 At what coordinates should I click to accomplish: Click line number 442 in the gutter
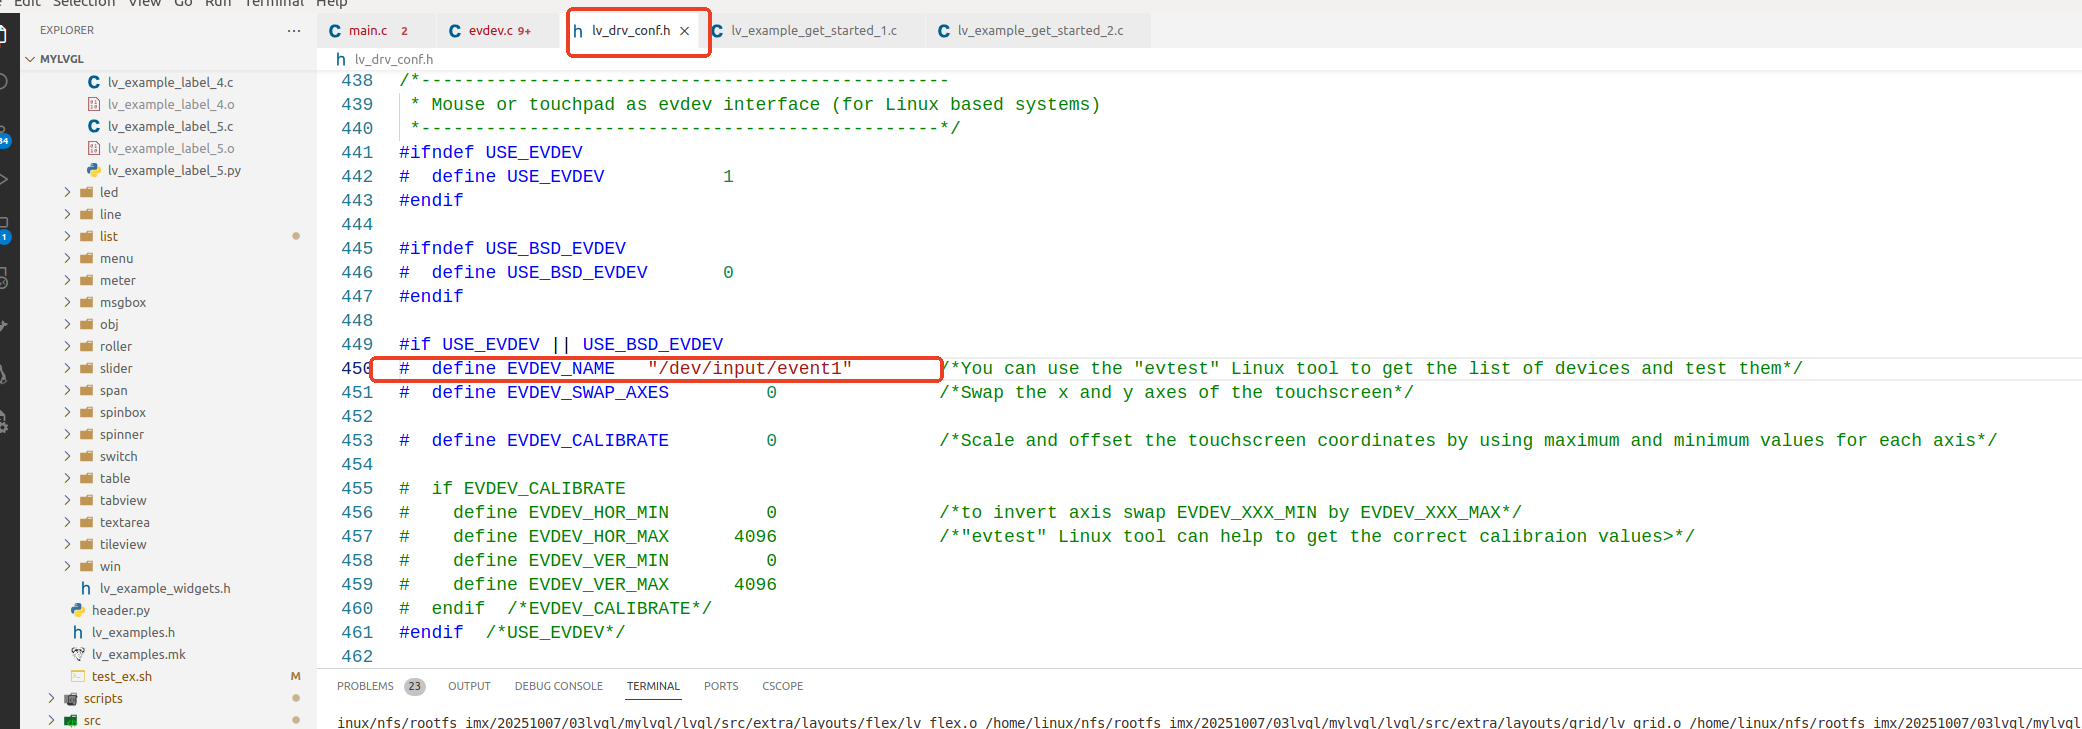pyautogui.click(x=357, y=176)
